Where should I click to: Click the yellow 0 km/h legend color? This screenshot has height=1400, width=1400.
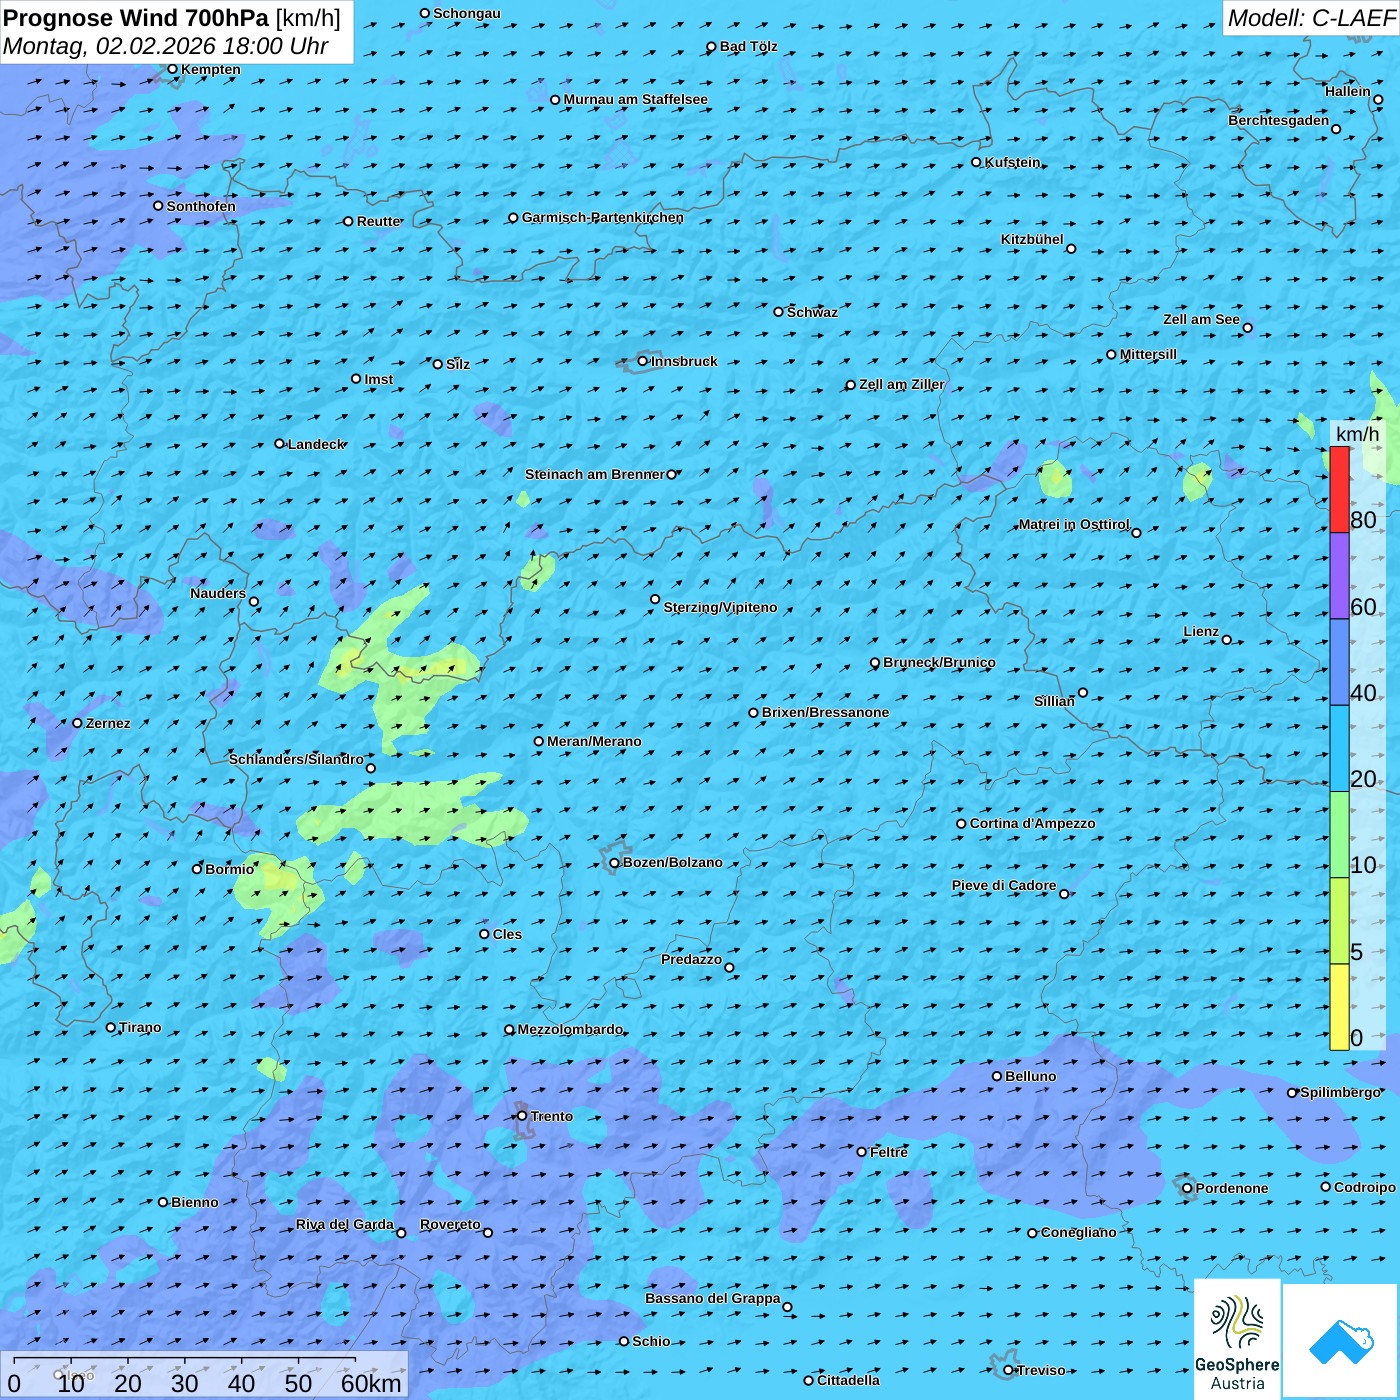pos(1339,1007)
